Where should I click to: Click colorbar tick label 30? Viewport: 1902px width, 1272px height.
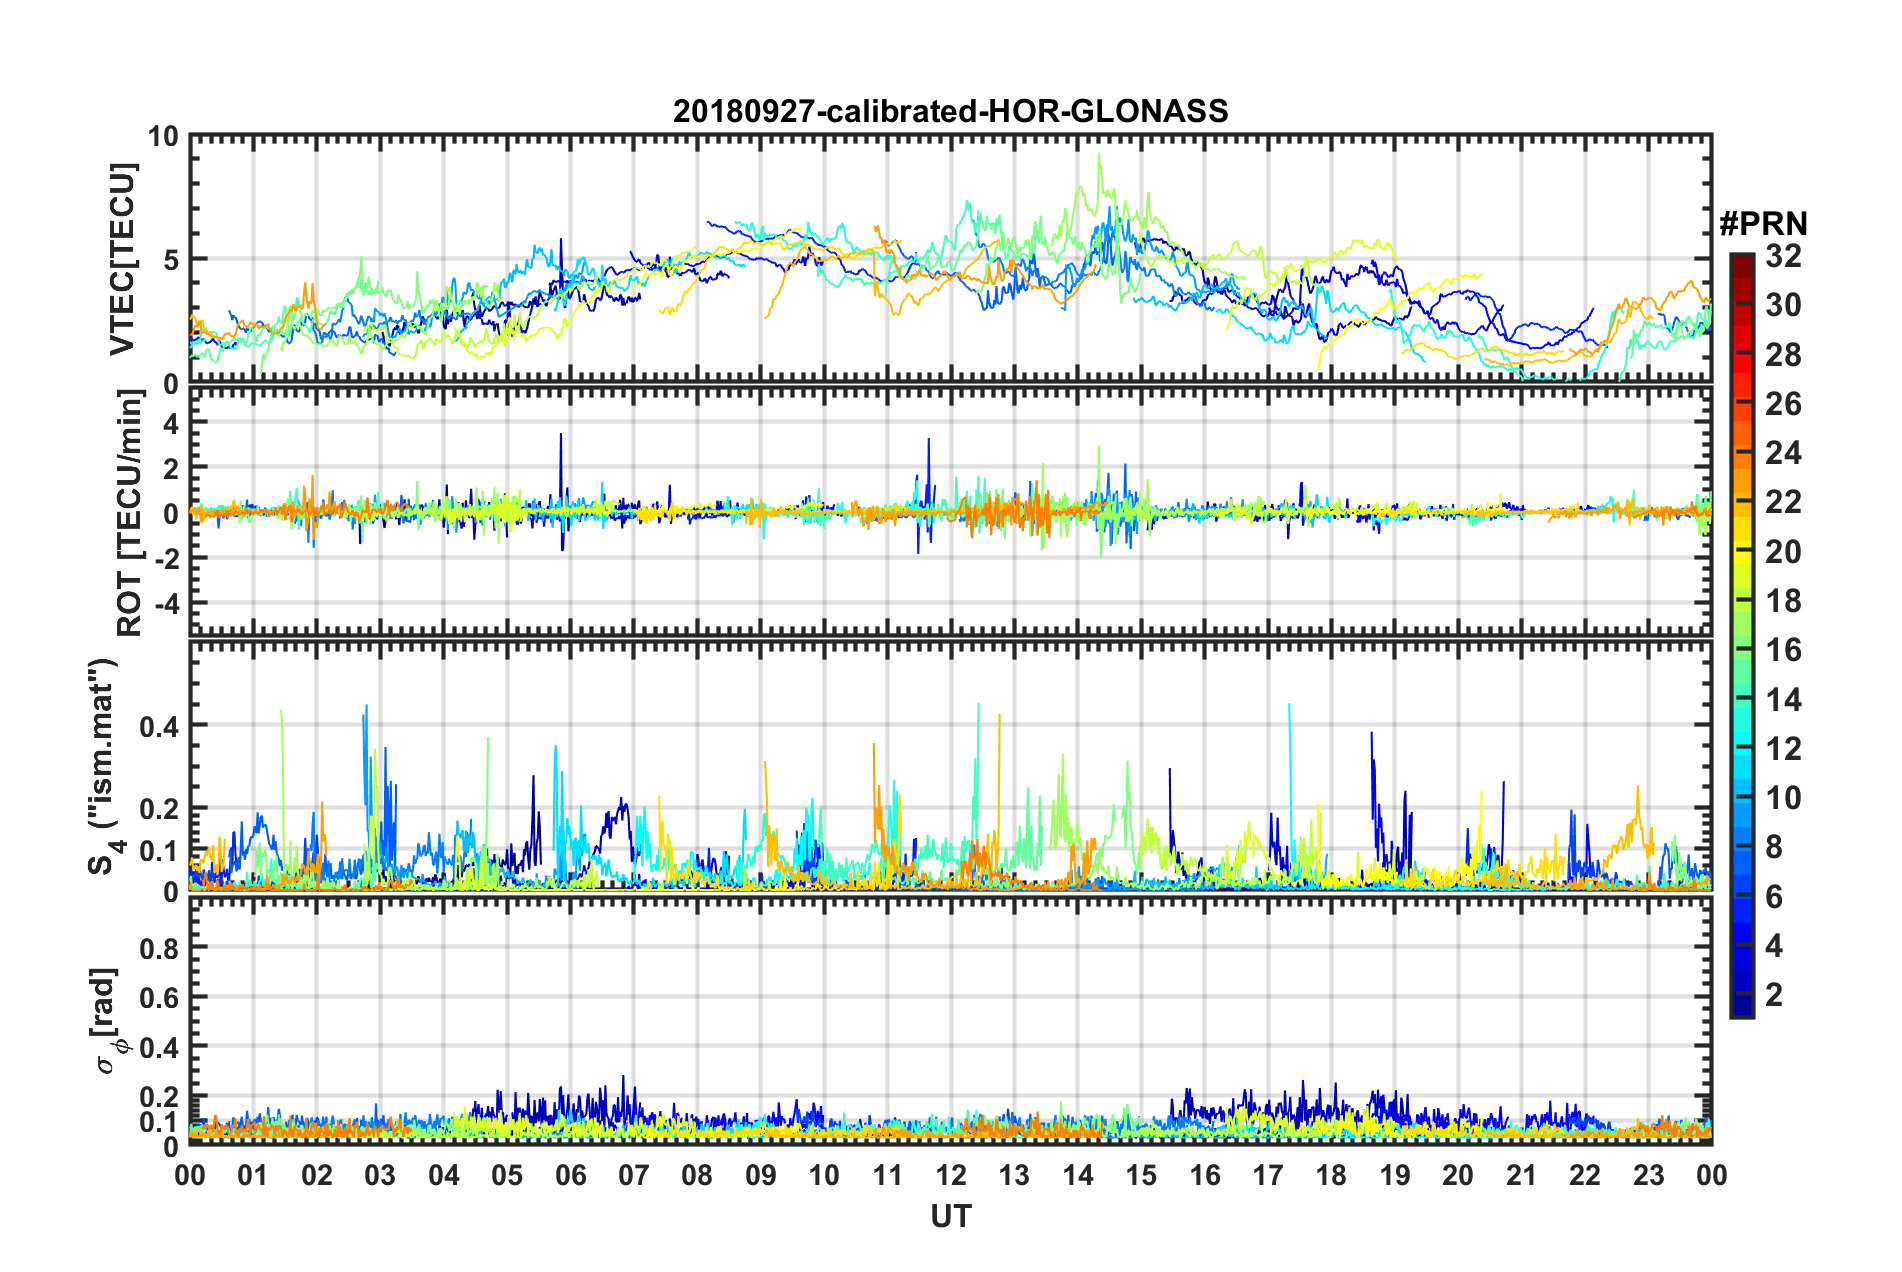(x=1783, y=305)
